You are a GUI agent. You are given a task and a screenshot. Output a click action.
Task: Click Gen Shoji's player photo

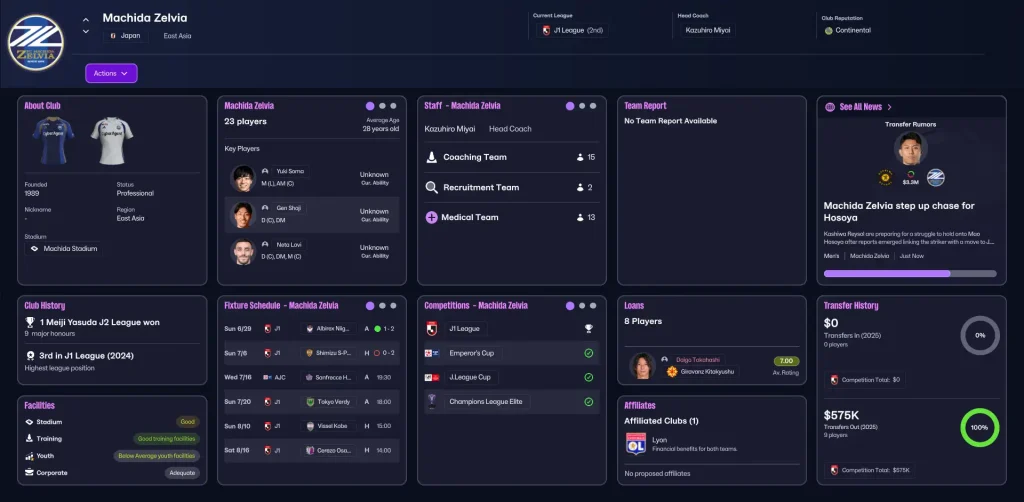(x=243, y=215)
